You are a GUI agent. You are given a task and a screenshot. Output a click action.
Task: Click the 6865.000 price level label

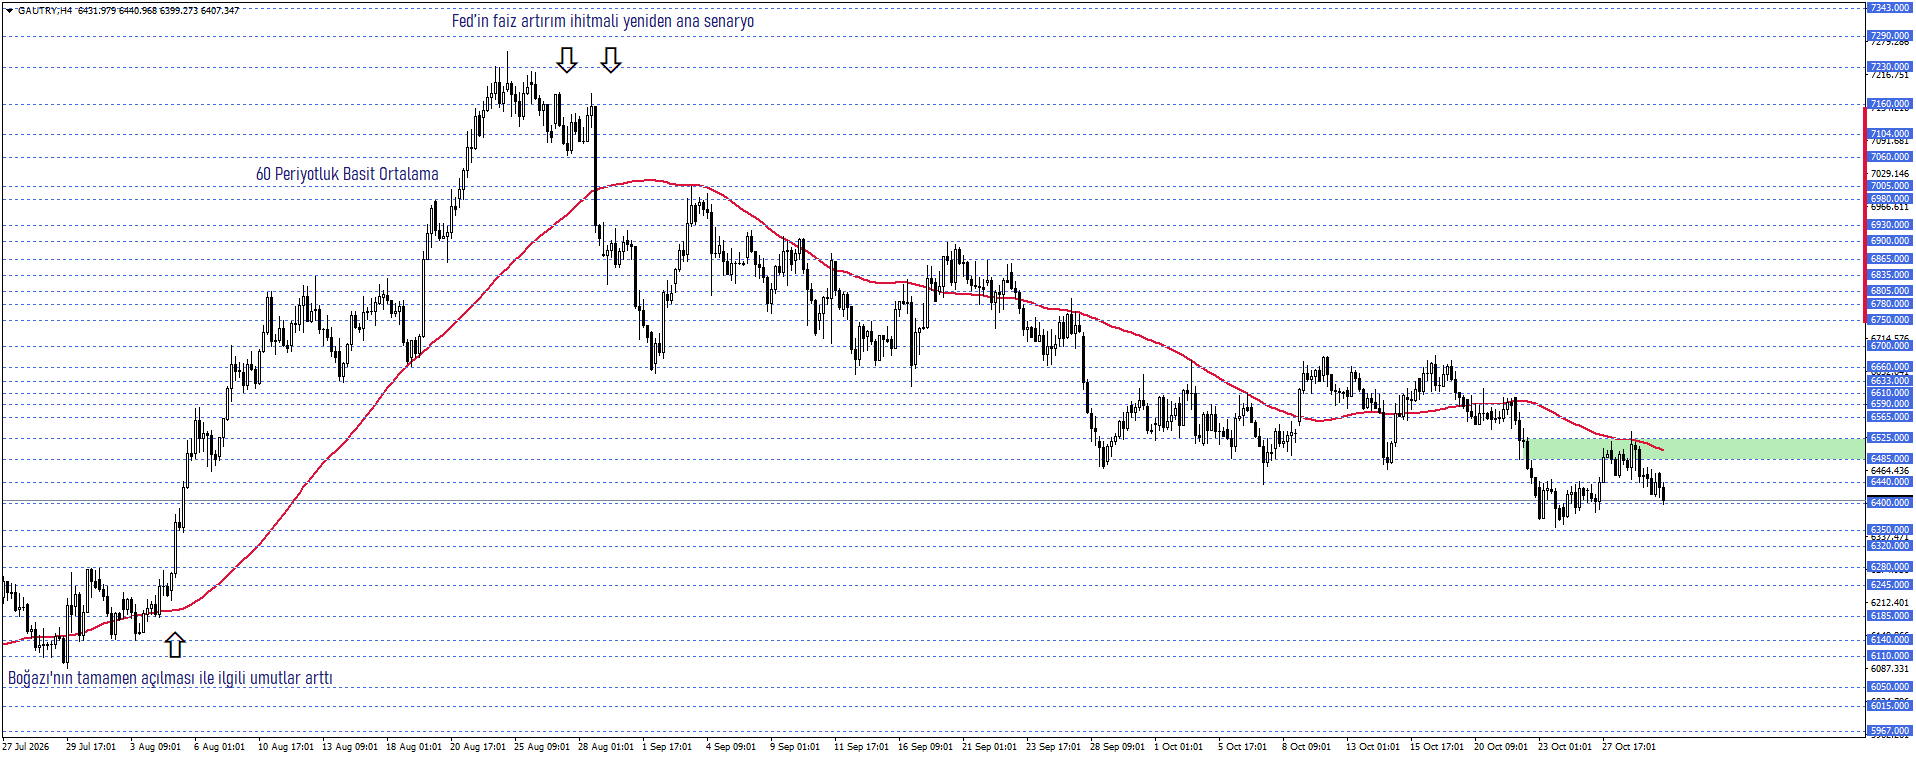point(1889,259)
